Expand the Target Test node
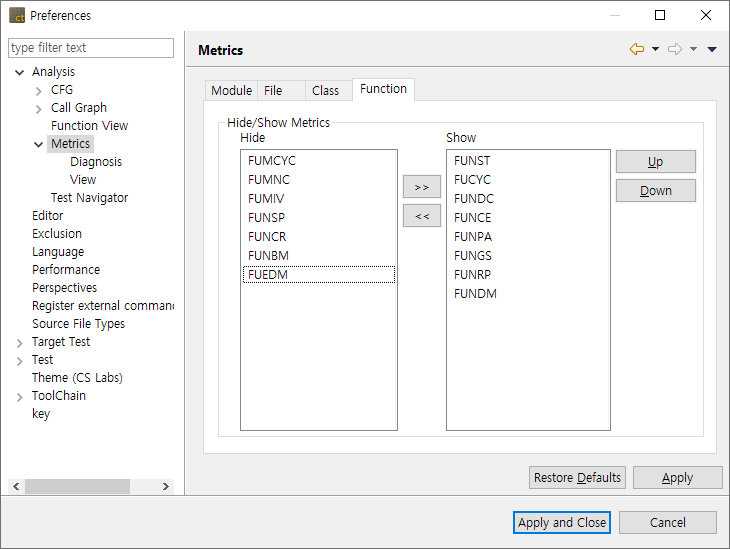Image resolution: width=730 pixels, height=549 pixels. (20, 342)
